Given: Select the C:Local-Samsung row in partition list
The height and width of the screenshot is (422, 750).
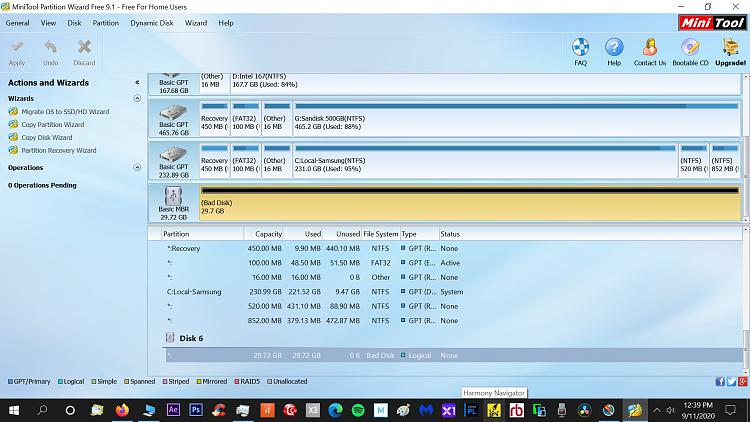Looking at the screenshot, I should click(452, 291).
